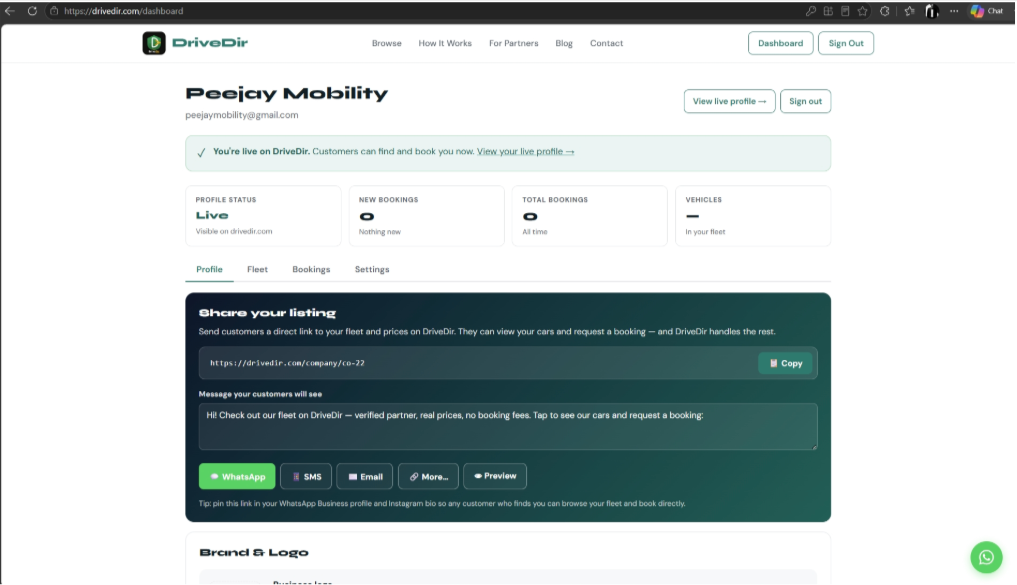Viewport: 1017px width, 585px height.
Task: Click the 'Share your listing' heading
Action: point(267,313)
